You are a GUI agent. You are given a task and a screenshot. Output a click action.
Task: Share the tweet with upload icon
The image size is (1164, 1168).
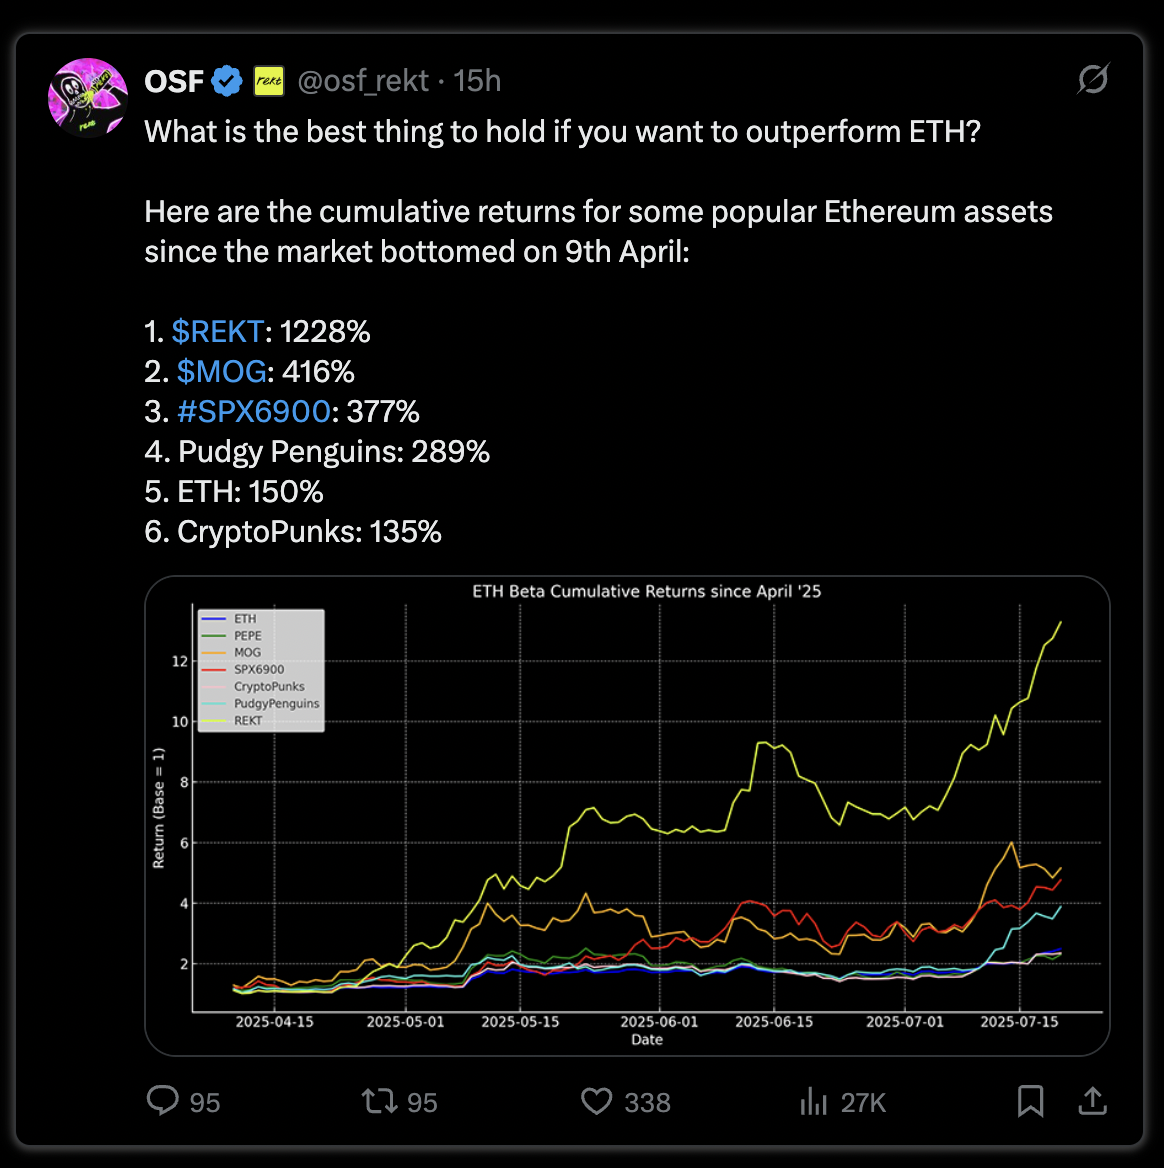pyautogui.click(x=1093, y=1101)
